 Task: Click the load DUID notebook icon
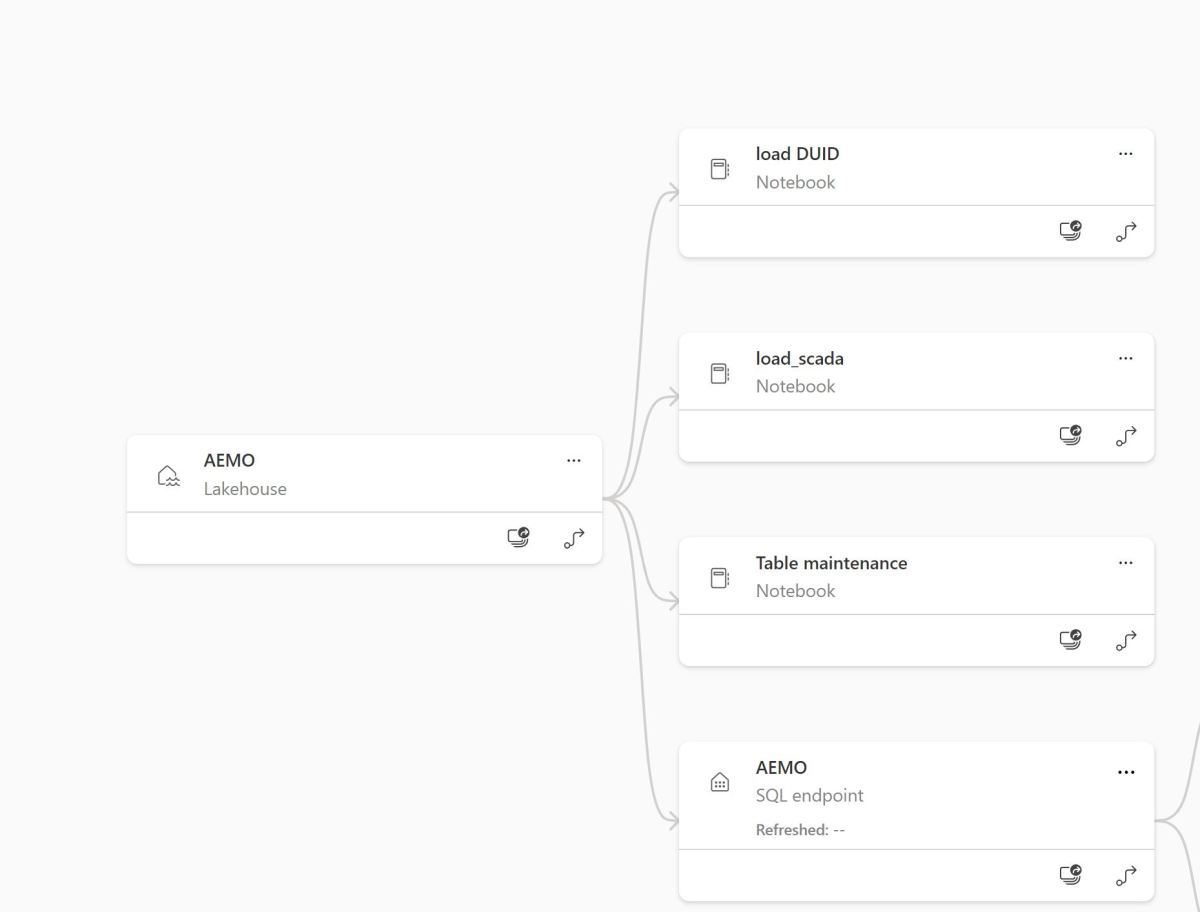(719, 169)
